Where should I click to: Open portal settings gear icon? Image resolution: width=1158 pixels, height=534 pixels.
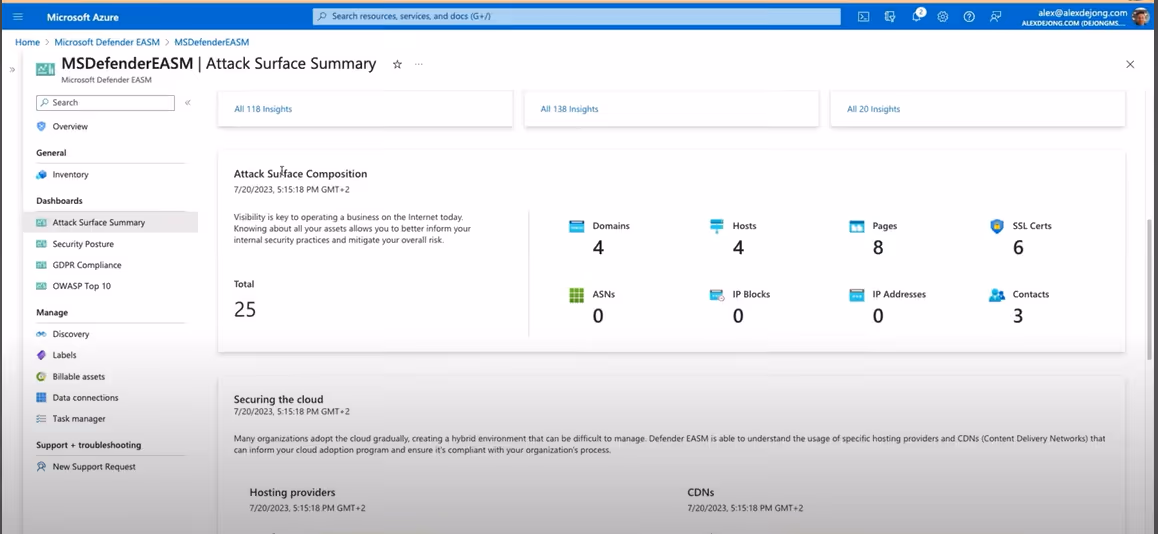[x=942, y=16]
